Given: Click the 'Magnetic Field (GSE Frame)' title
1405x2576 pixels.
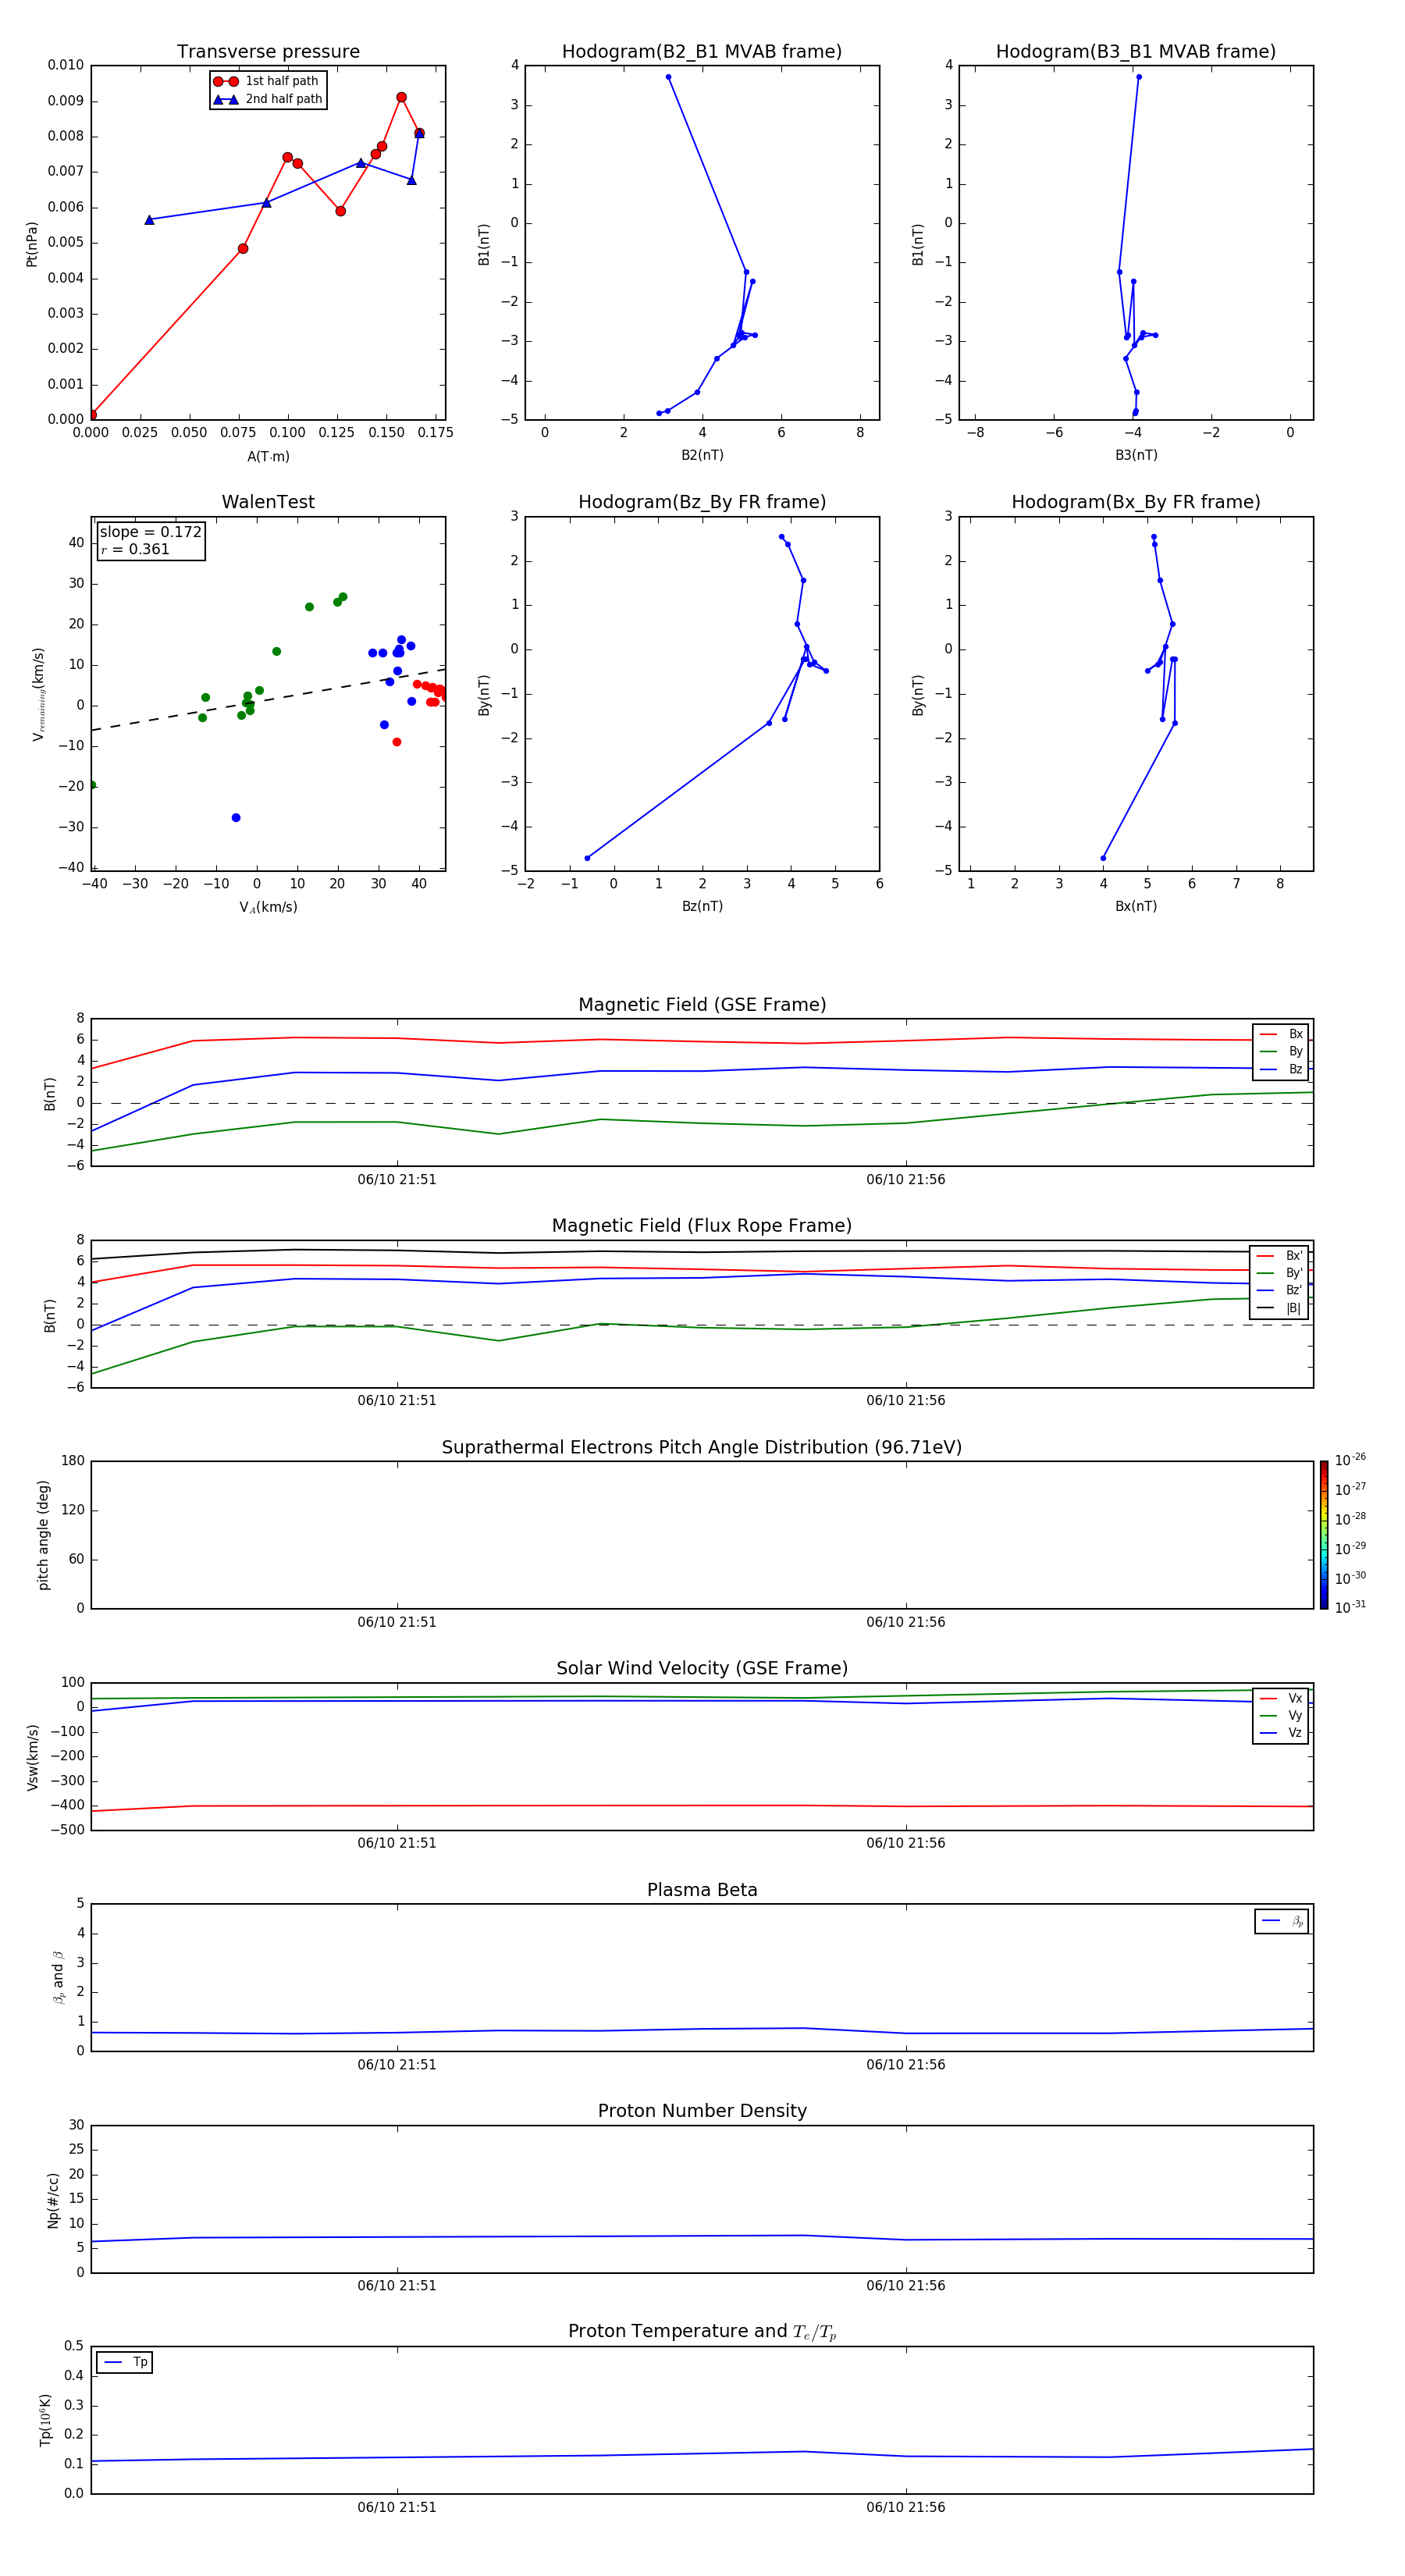Looking at the screenshot, I should [702, 1005].
